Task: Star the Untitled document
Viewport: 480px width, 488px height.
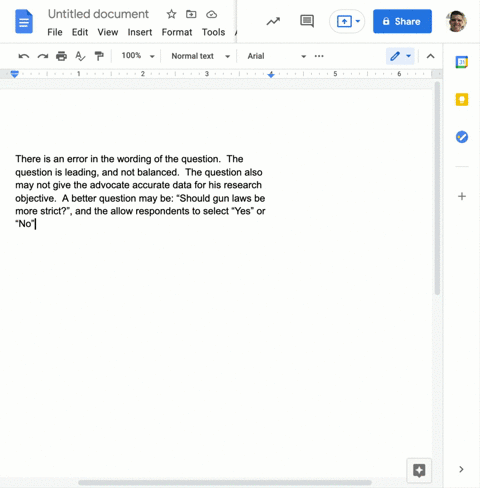Action: click(171, 14)
